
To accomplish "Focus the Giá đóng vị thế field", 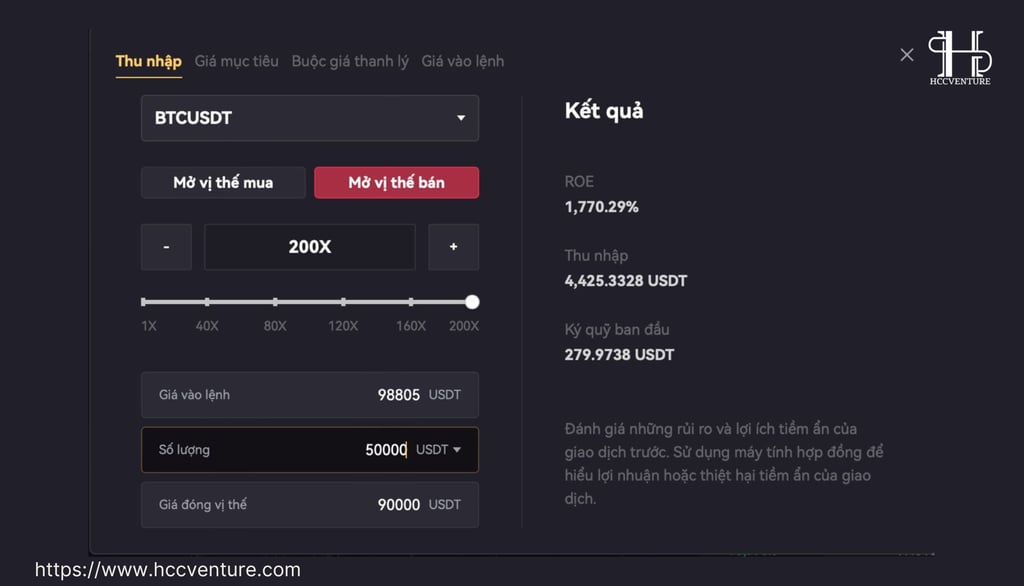I will pyautogui.click(x=310, y=504).
